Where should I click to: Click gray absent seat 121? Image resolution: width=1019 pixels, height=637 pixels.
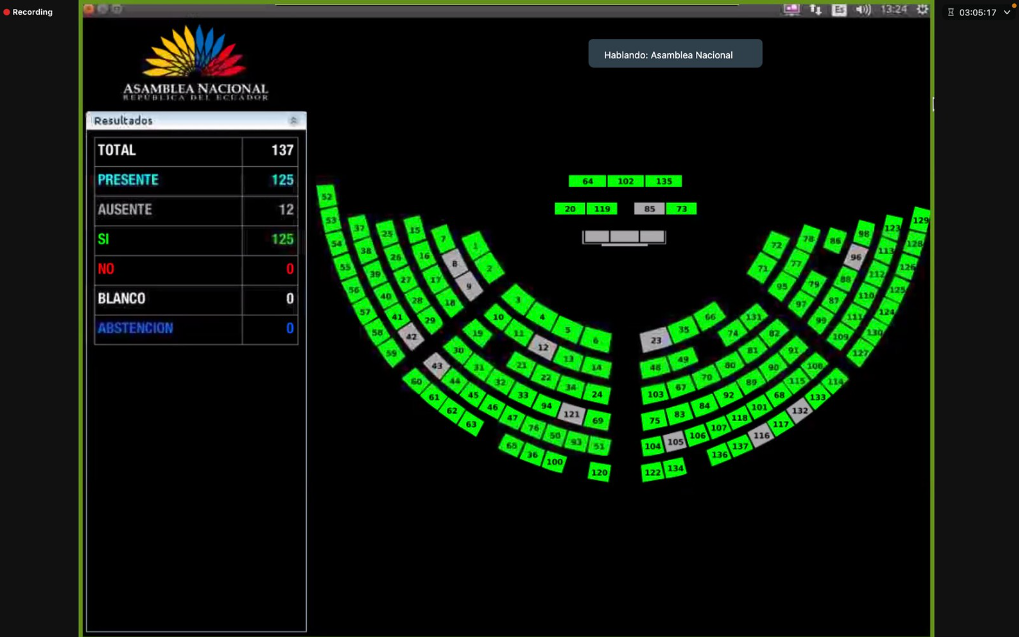571,414
